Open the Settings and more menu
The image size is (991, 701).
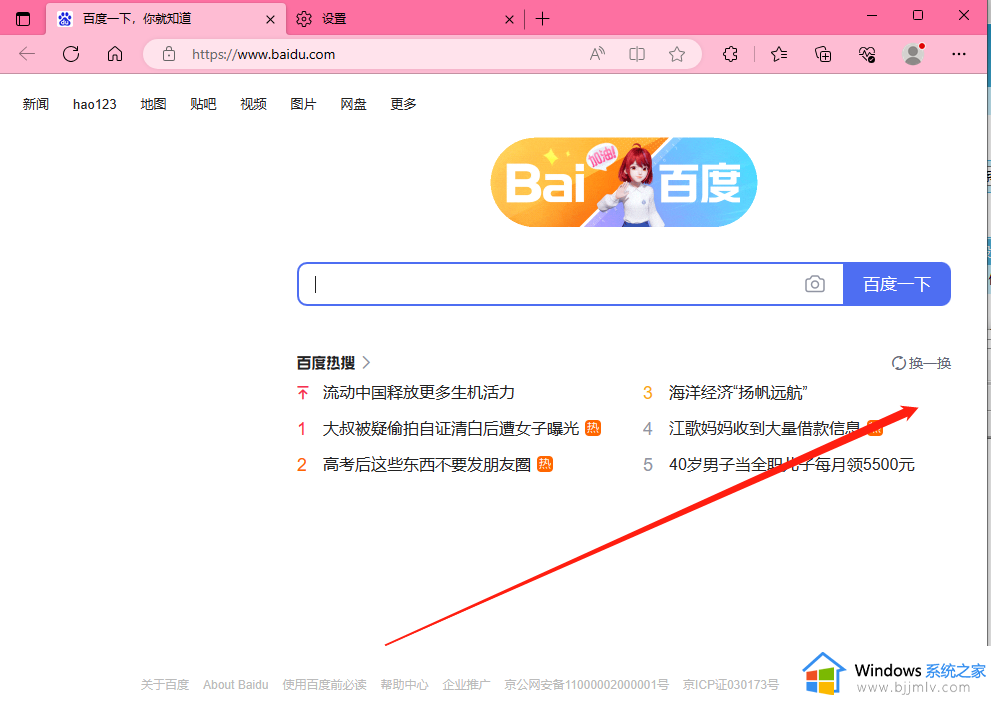(x=959, y=54)
